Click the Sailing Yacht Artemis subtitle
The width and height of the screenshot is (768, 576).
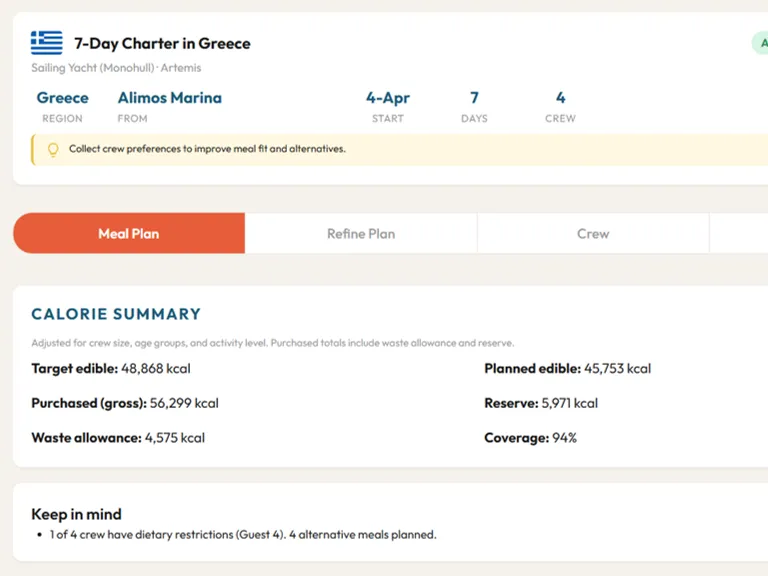click(116, 68)
